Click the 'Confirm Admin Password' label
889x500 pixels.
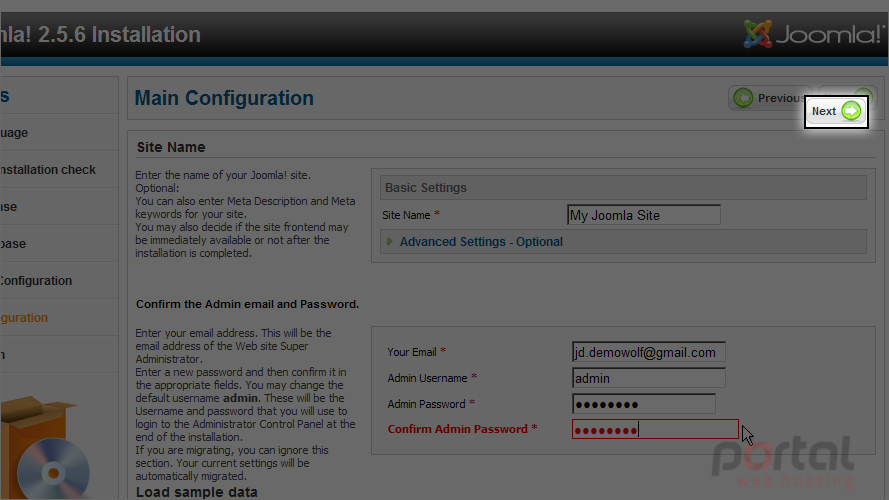(458, 429)
